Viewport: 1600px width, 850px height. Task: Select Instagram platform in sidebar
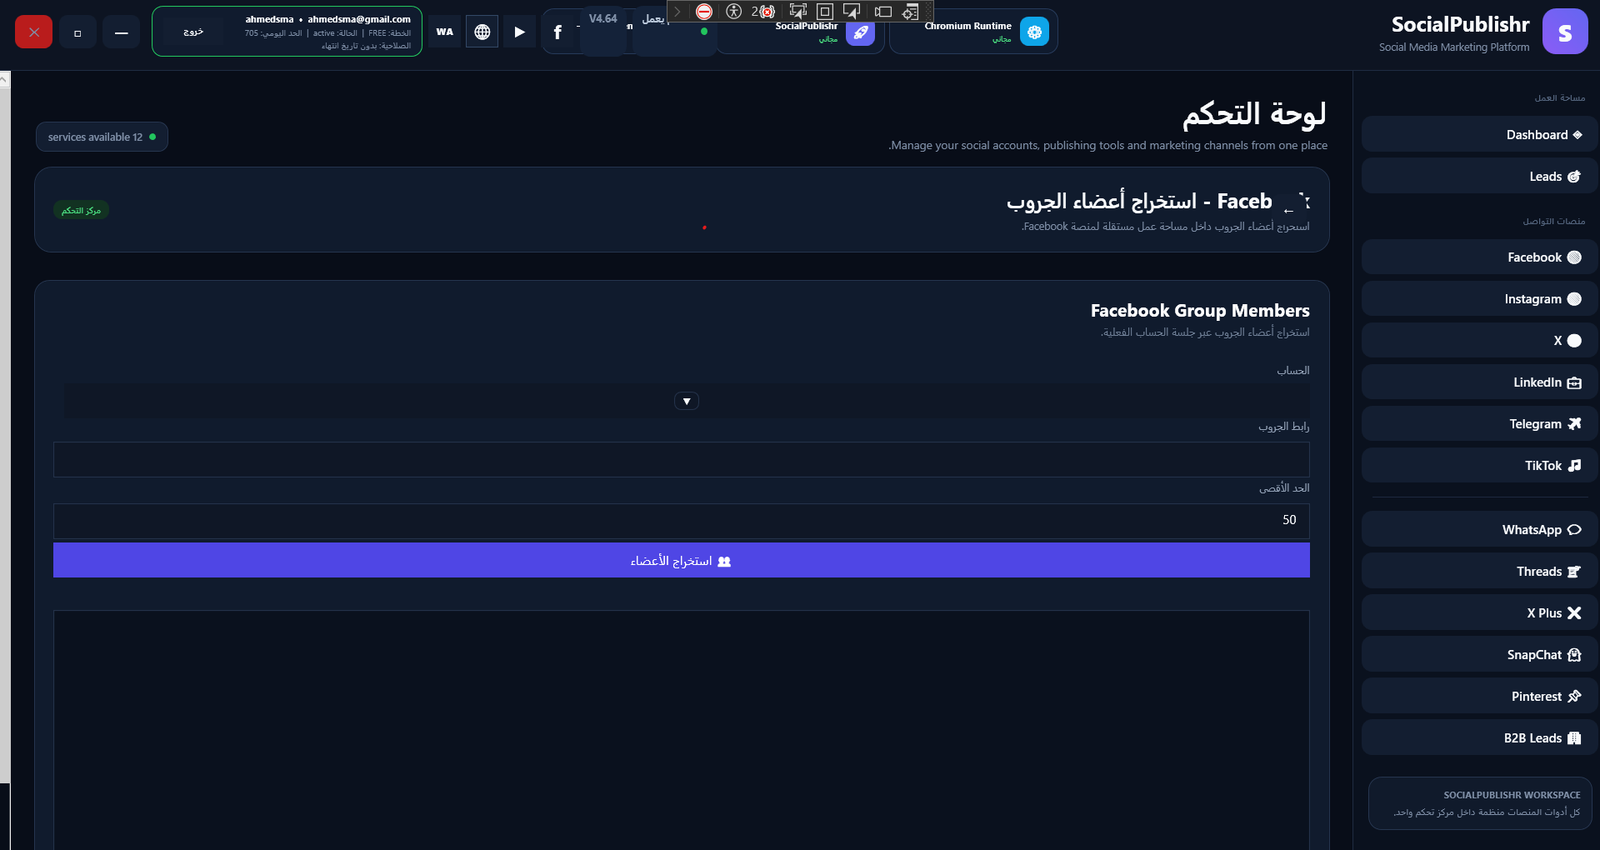point(1479,299)
